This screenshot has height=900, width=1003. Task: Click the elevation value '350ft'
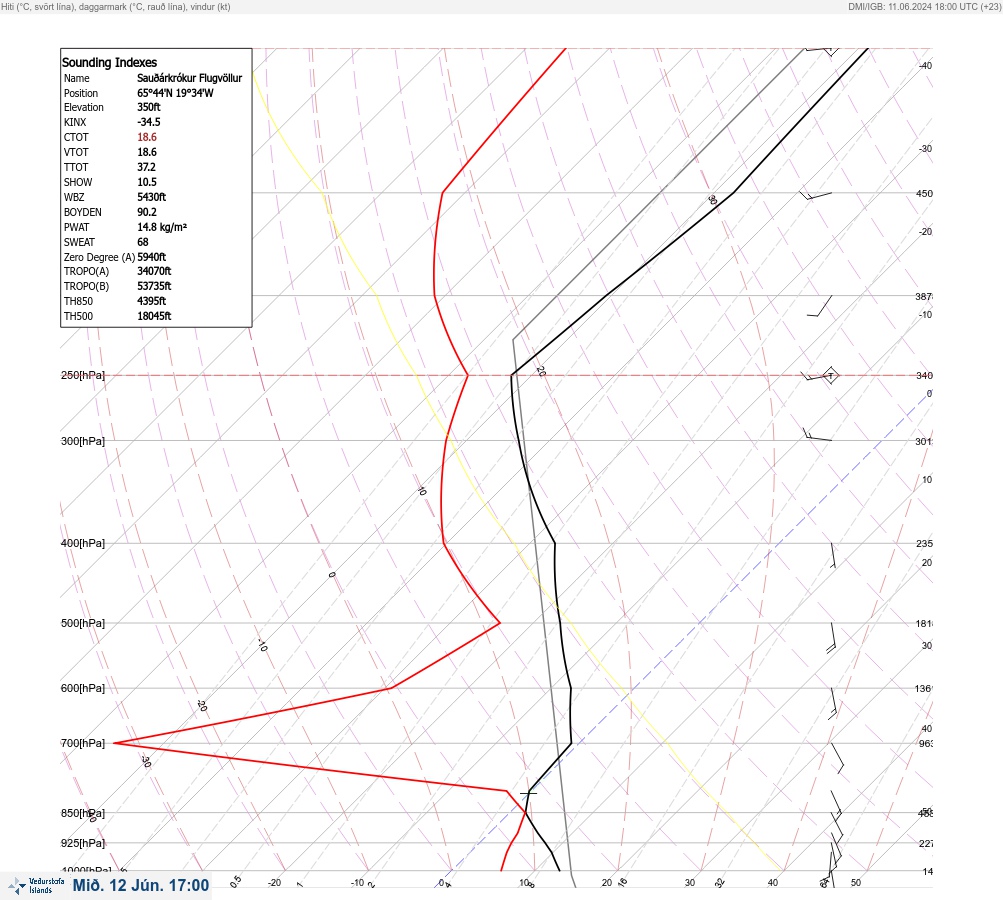tap(149, 107)
